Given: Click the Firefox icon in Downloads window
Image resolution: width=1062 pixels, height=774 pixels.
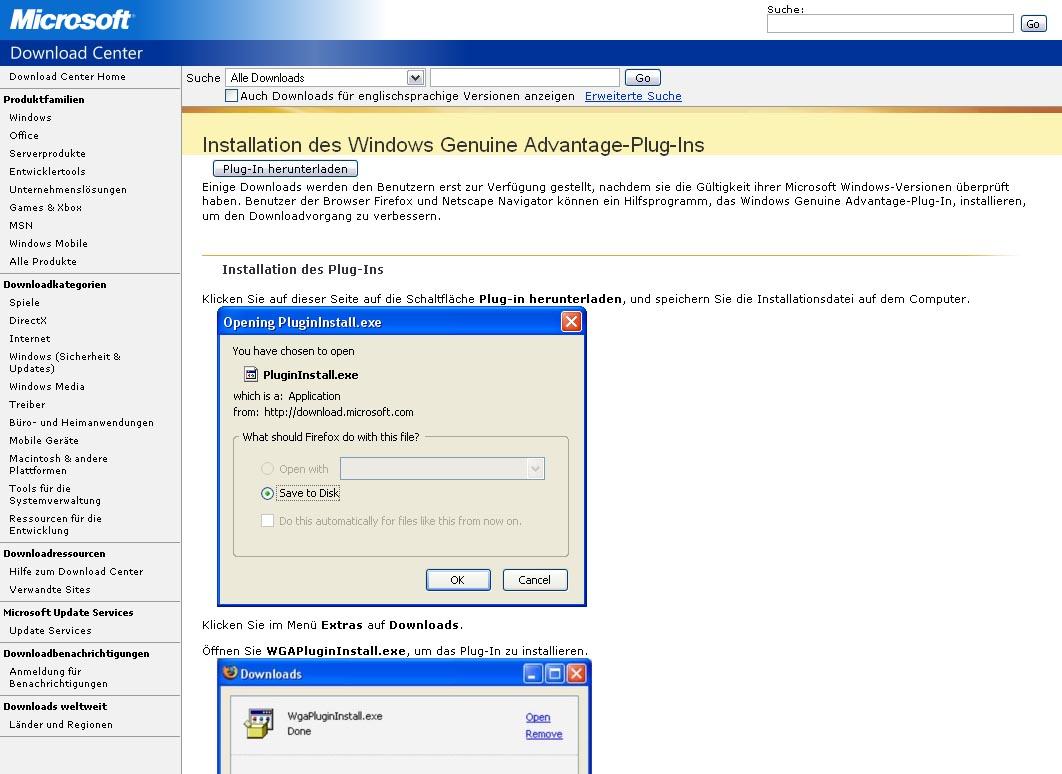Looking at the screenshot, I should [x=230, y=674].
